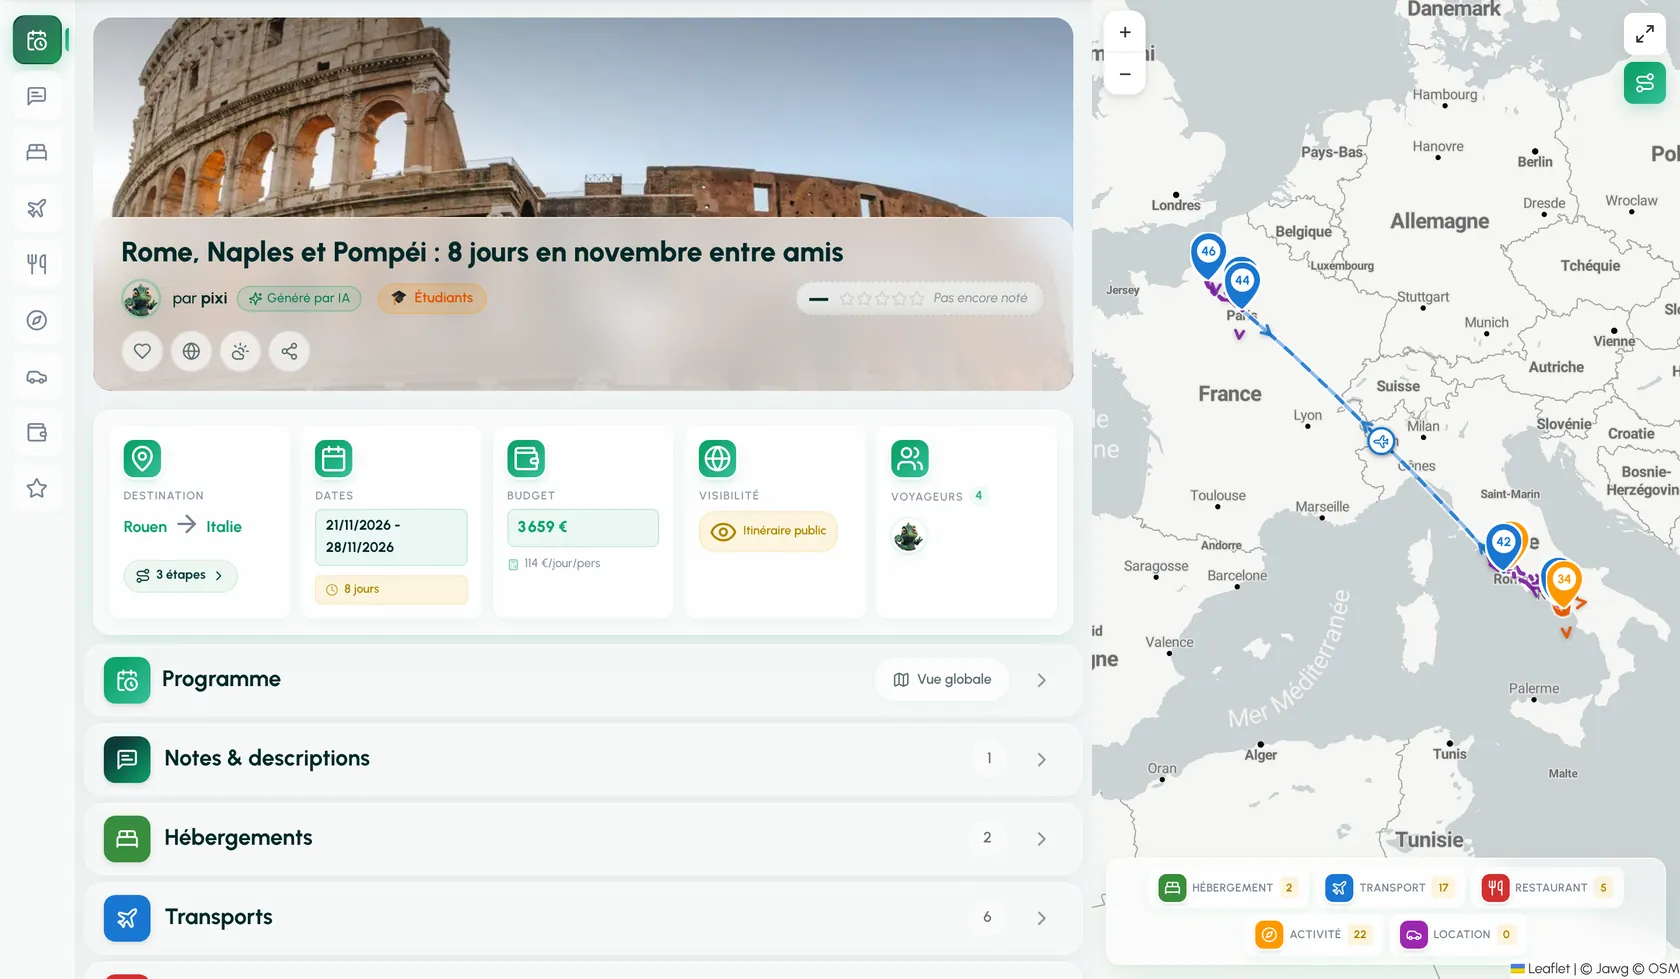Share the itinerary via share icon
Viewport: 1680px width, 979px height.
coord(289,351)
